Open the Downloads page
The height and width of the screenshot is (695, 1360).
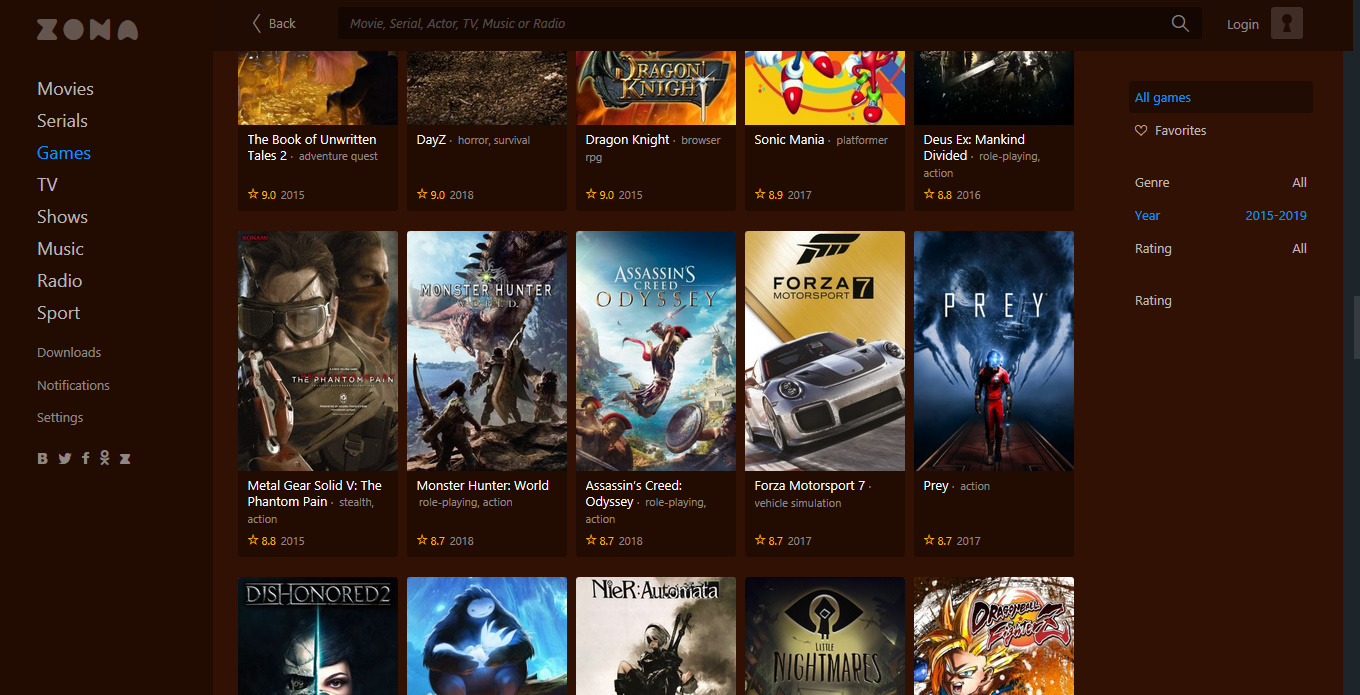[69, 352]
